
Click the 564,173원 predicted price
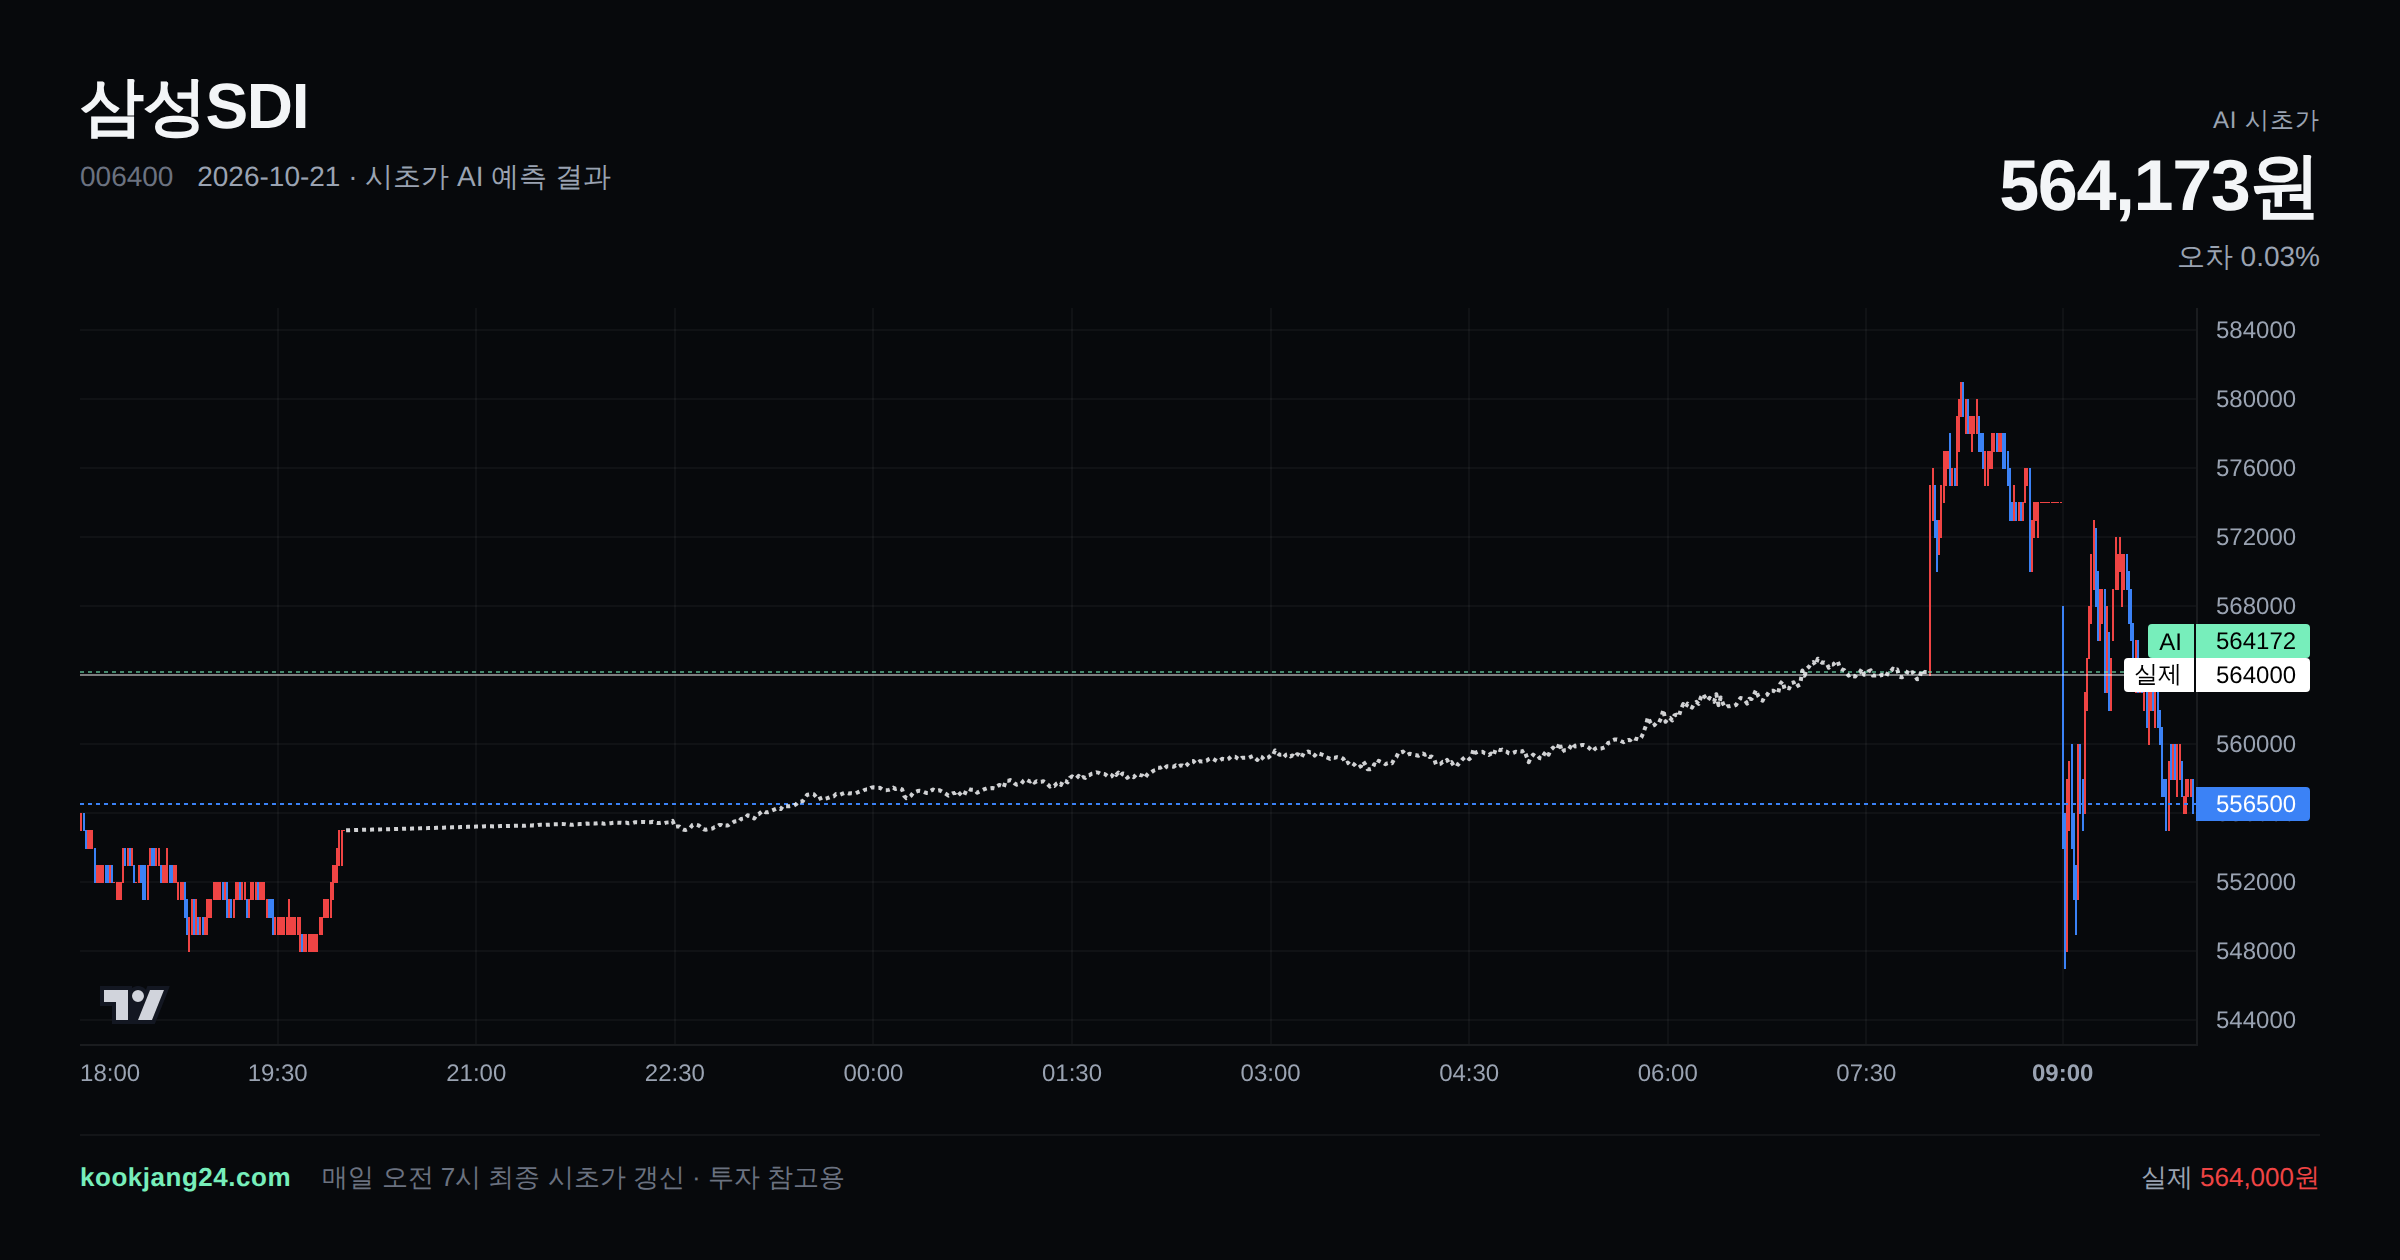pos(2158,187)
